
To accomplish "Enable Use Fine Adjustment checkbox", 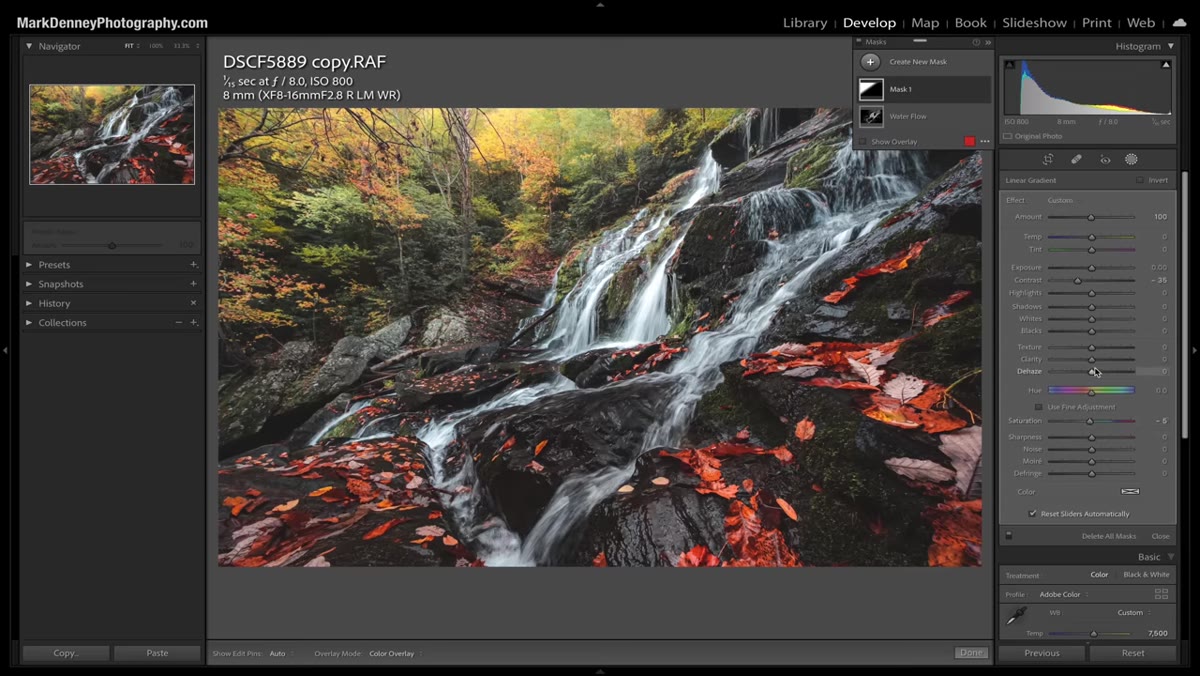I will pos(1039,407).
